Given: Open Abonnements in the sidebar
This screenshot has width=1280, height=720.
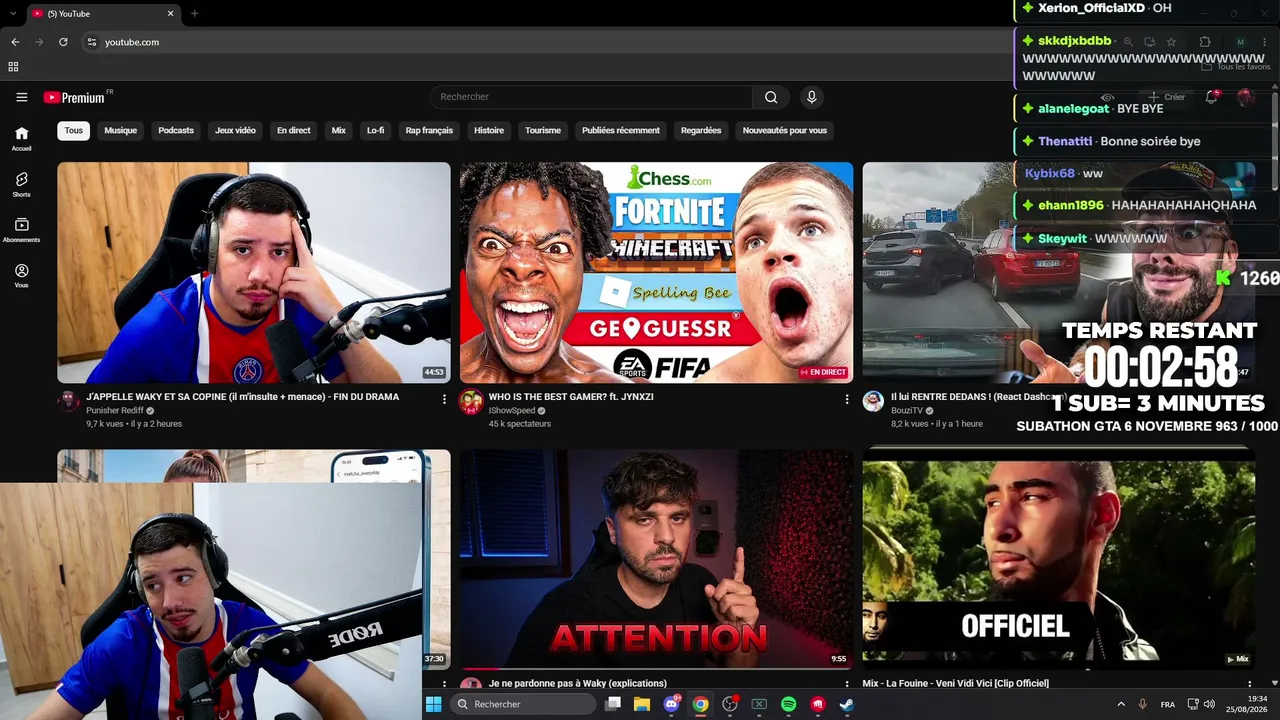Looking at the screenshot, I should (21, 230).
